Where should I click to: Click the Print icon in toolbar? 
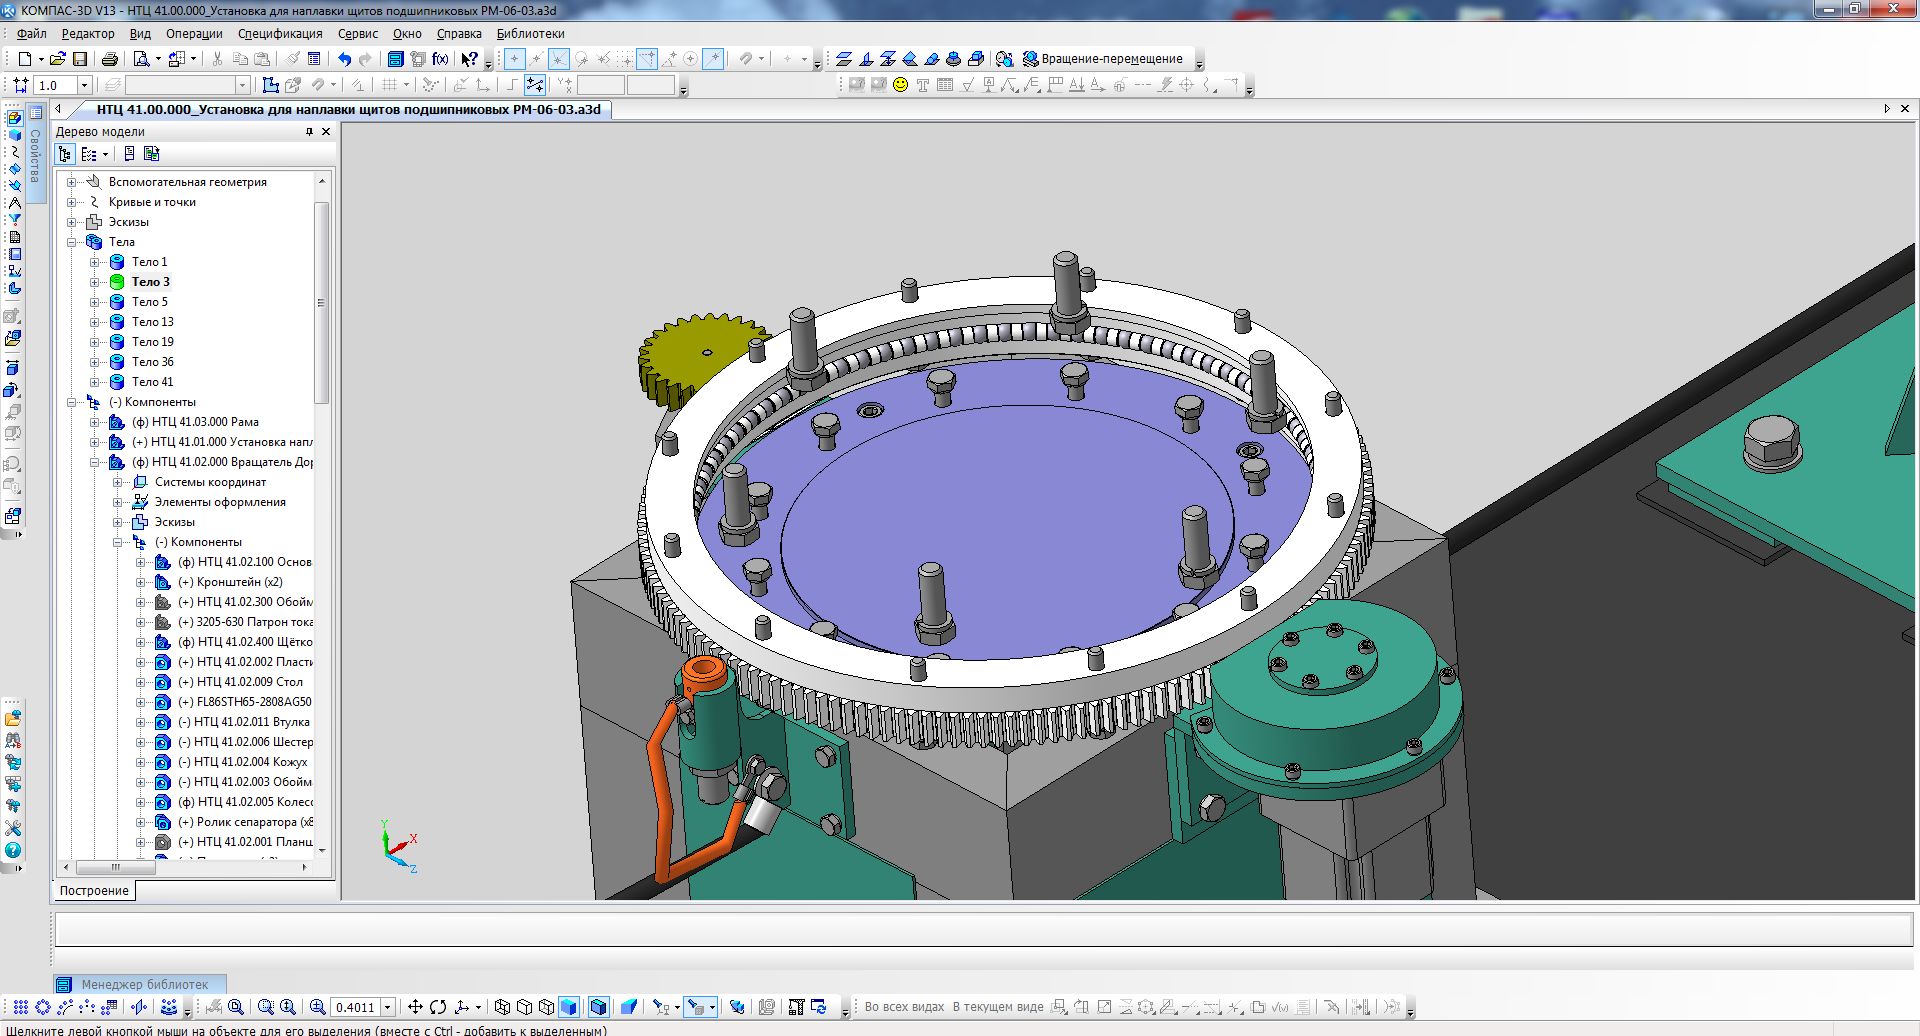click(x=110, y=60)
